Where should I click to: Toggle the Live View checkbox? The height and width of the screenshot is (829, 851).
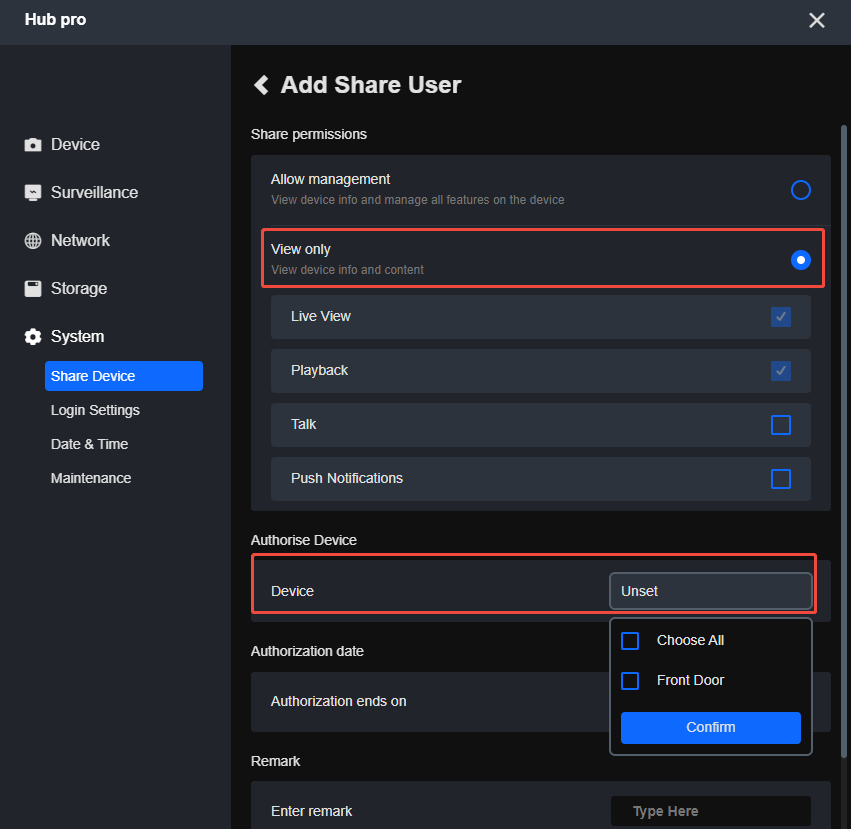[780, 317]
